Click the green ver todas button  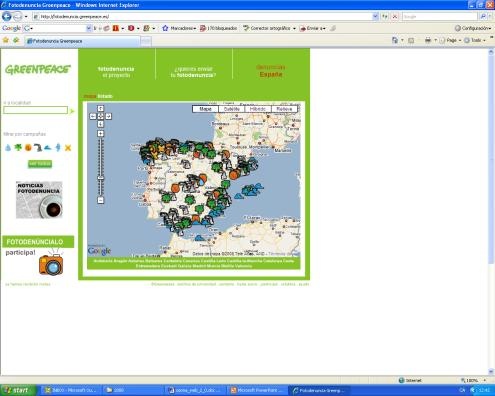[x=40, y=164]
